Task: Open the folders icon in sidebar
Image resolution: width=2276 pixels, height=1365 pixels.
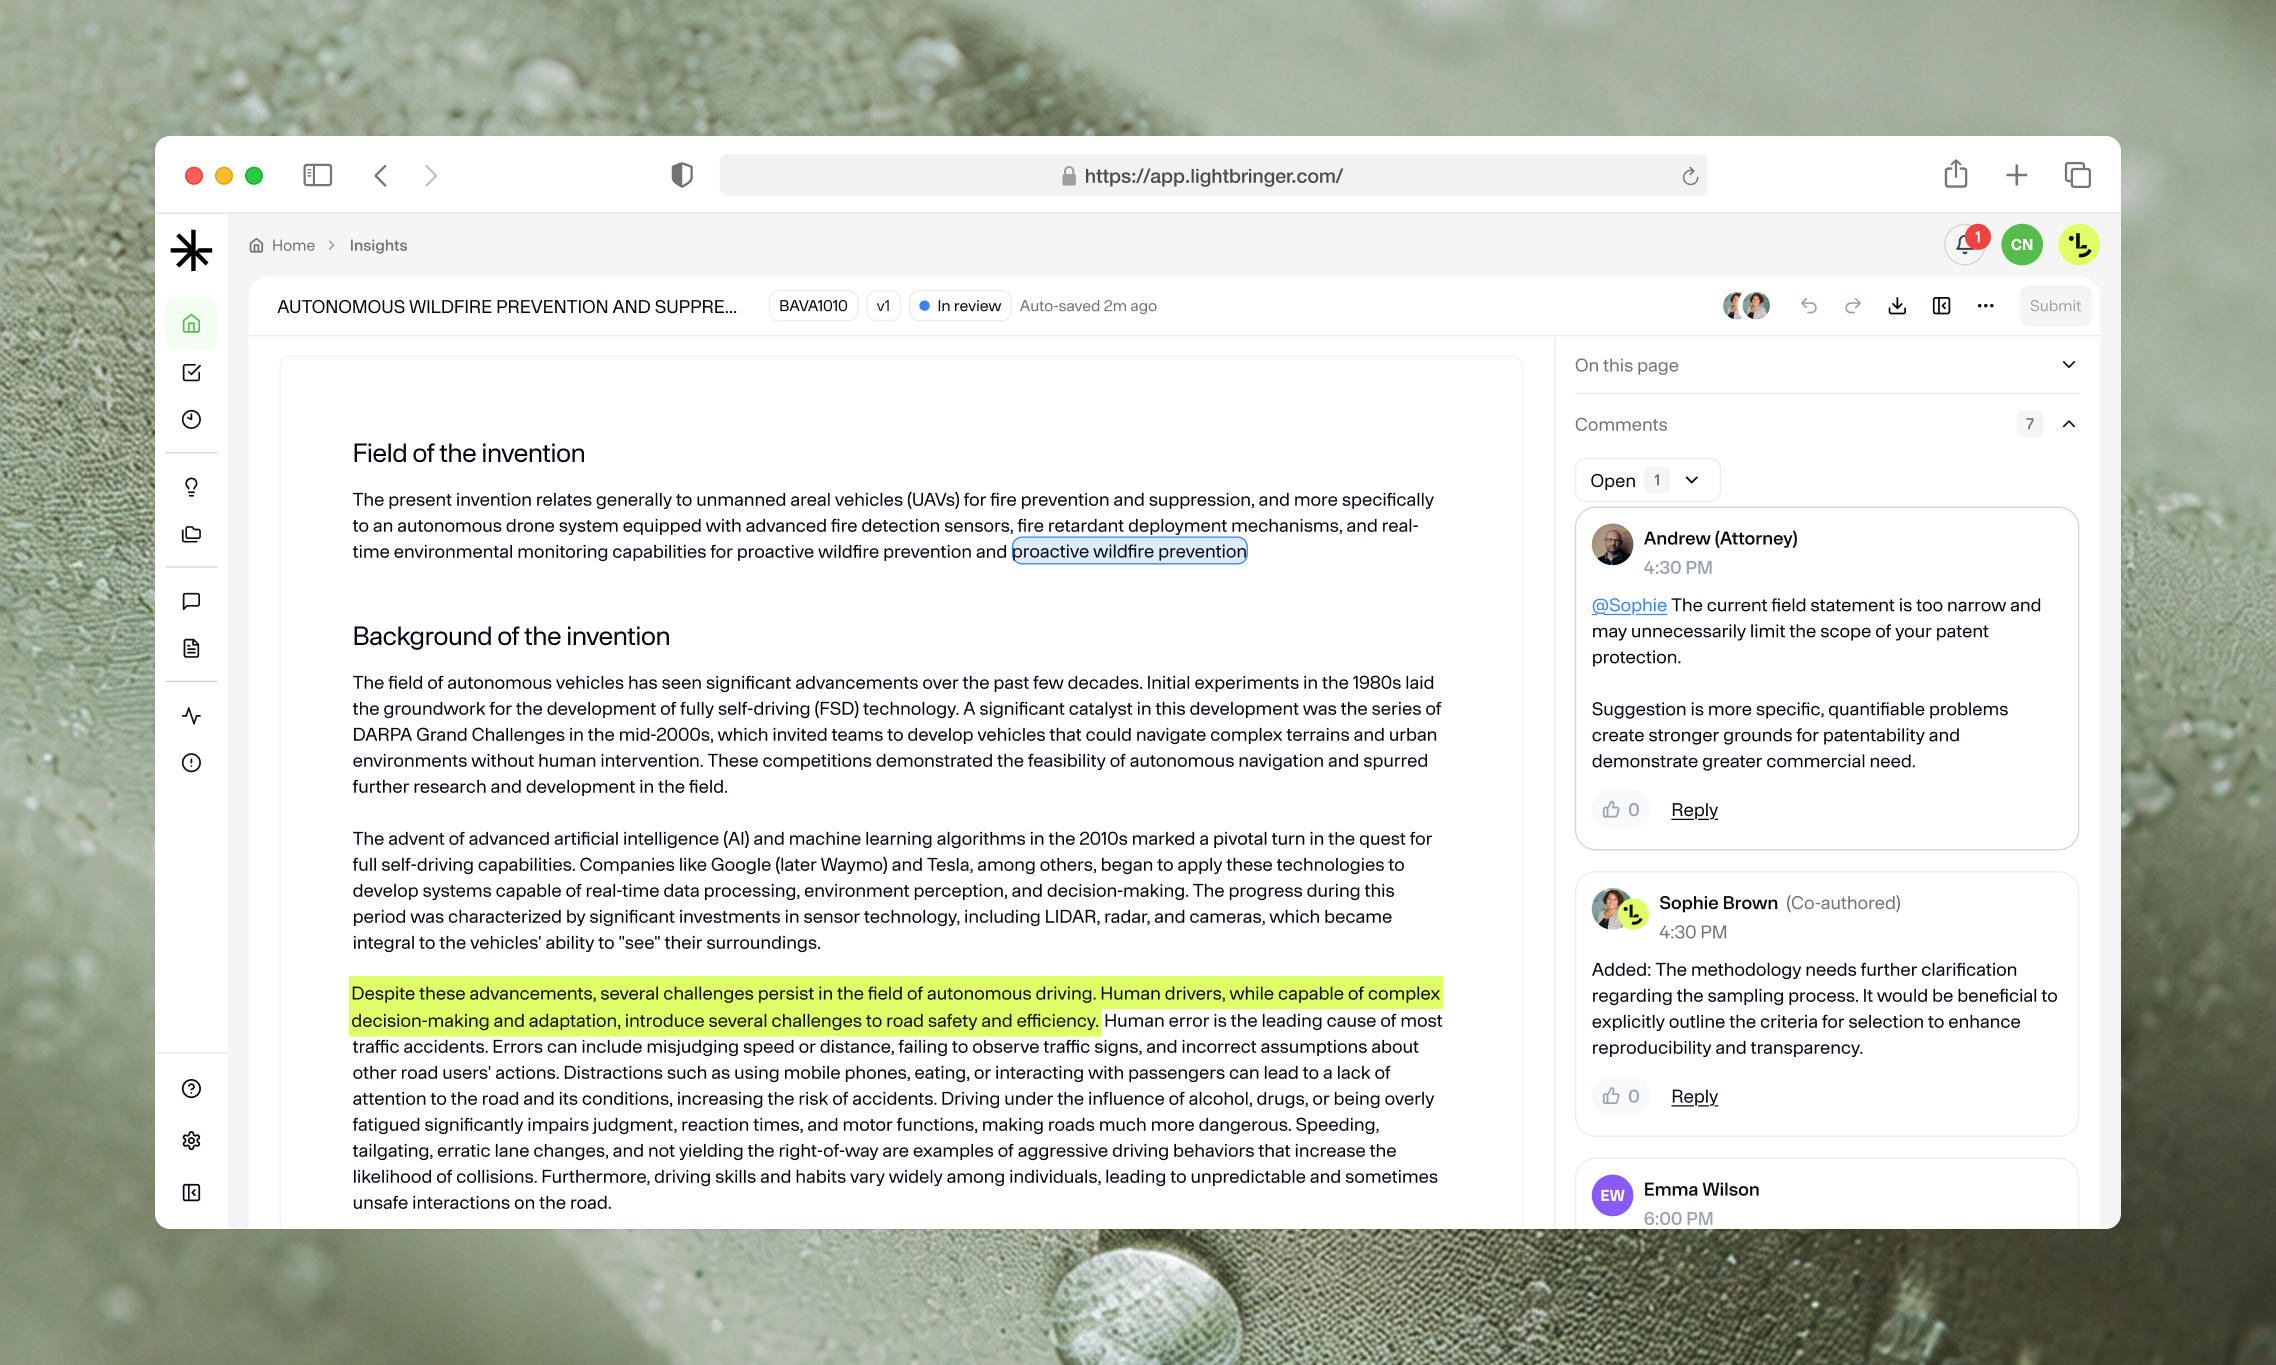Action: 191,535
